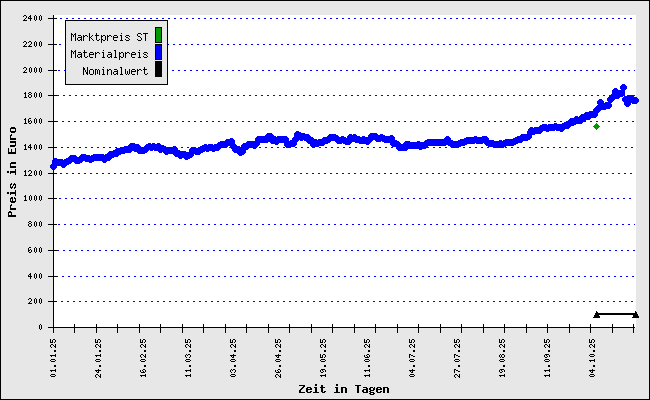Click the 03.04.25 date tick label
The width and height of the screenshot is (650, 400).
(232, 355)
